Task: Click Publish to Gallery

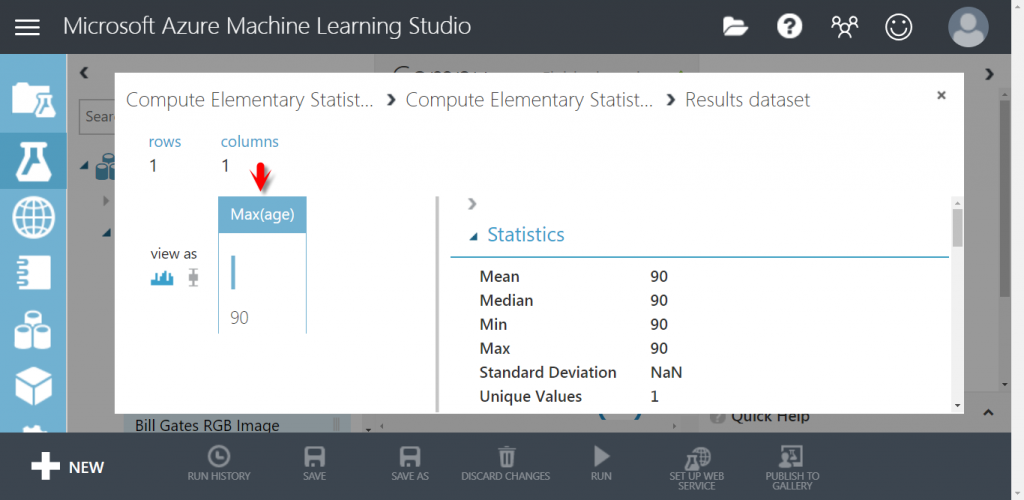Action: (x=792, y=469)
